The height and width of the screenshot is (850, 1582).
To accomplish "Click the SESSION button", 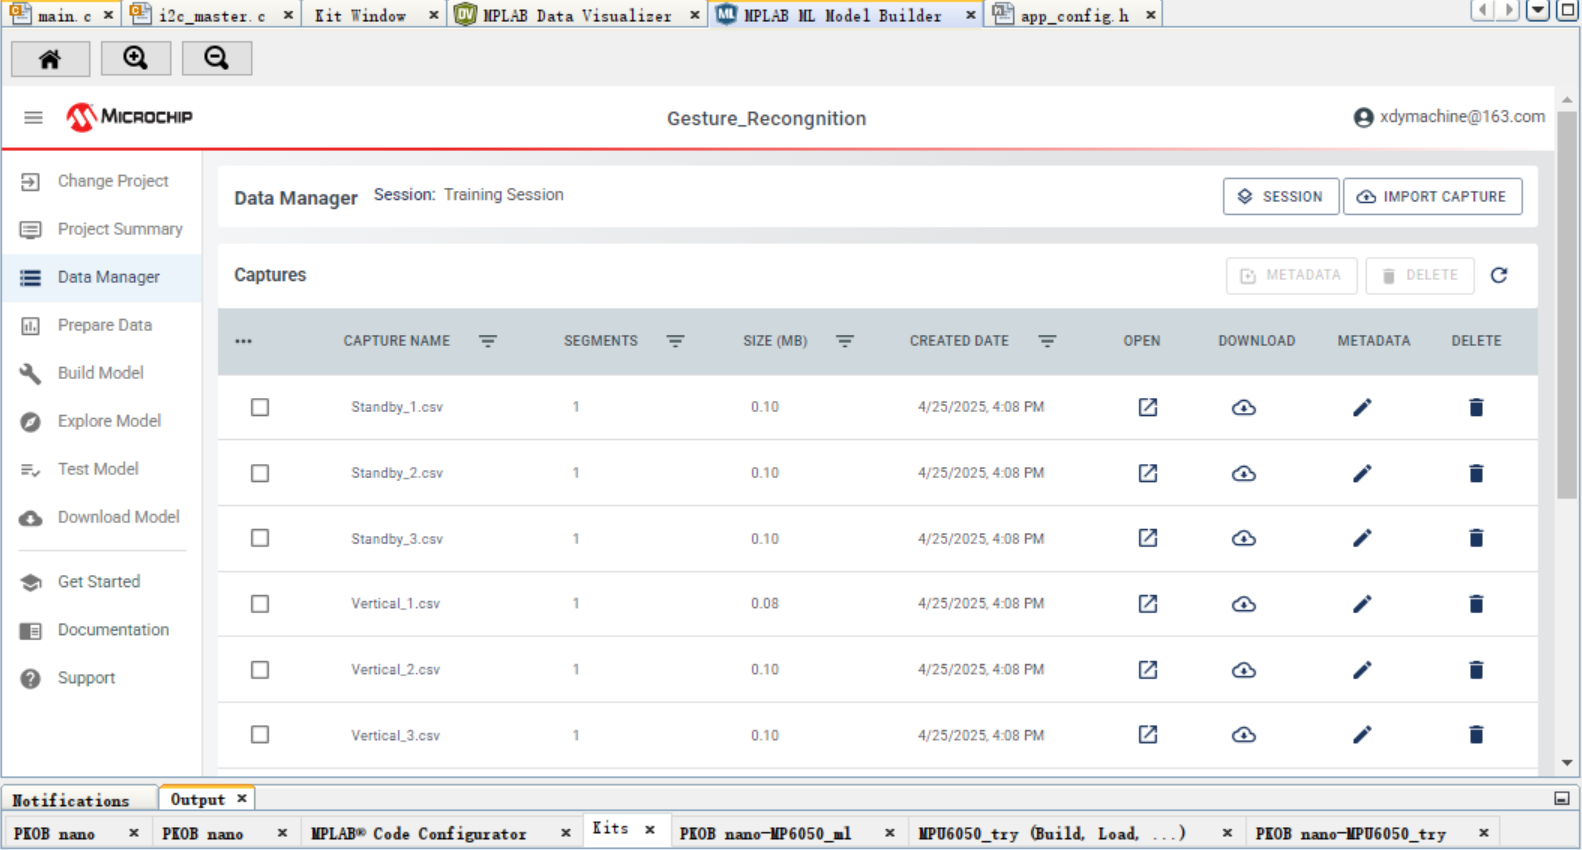I will point(1281,196).
